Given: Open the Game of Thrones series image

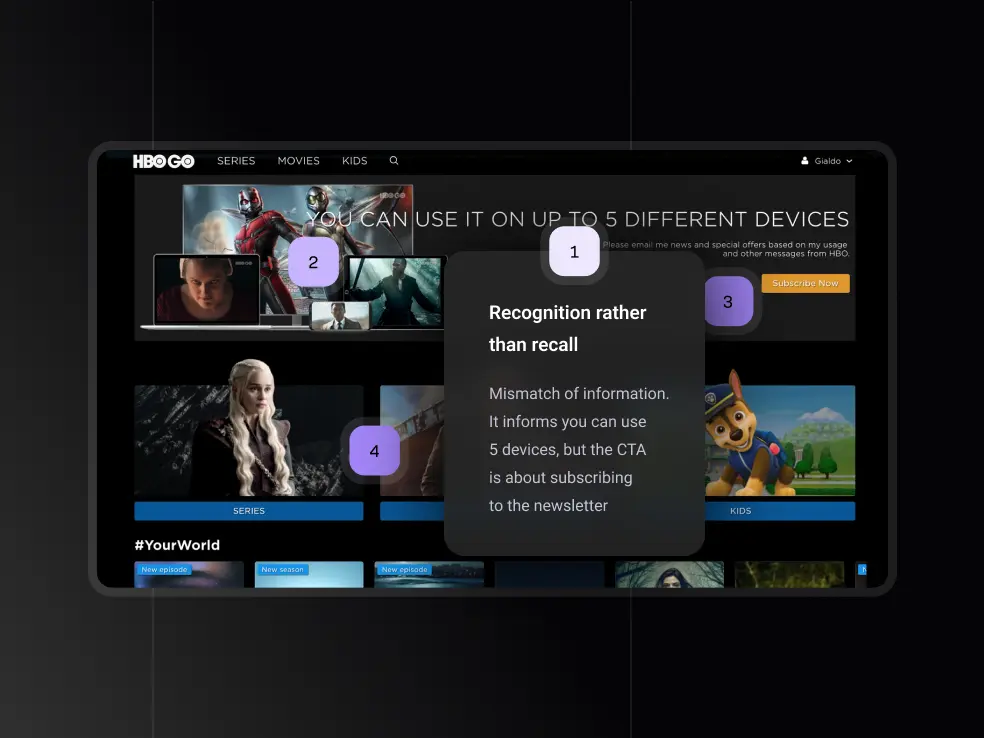Looking at the screenshot, I should tap(249, 440).
